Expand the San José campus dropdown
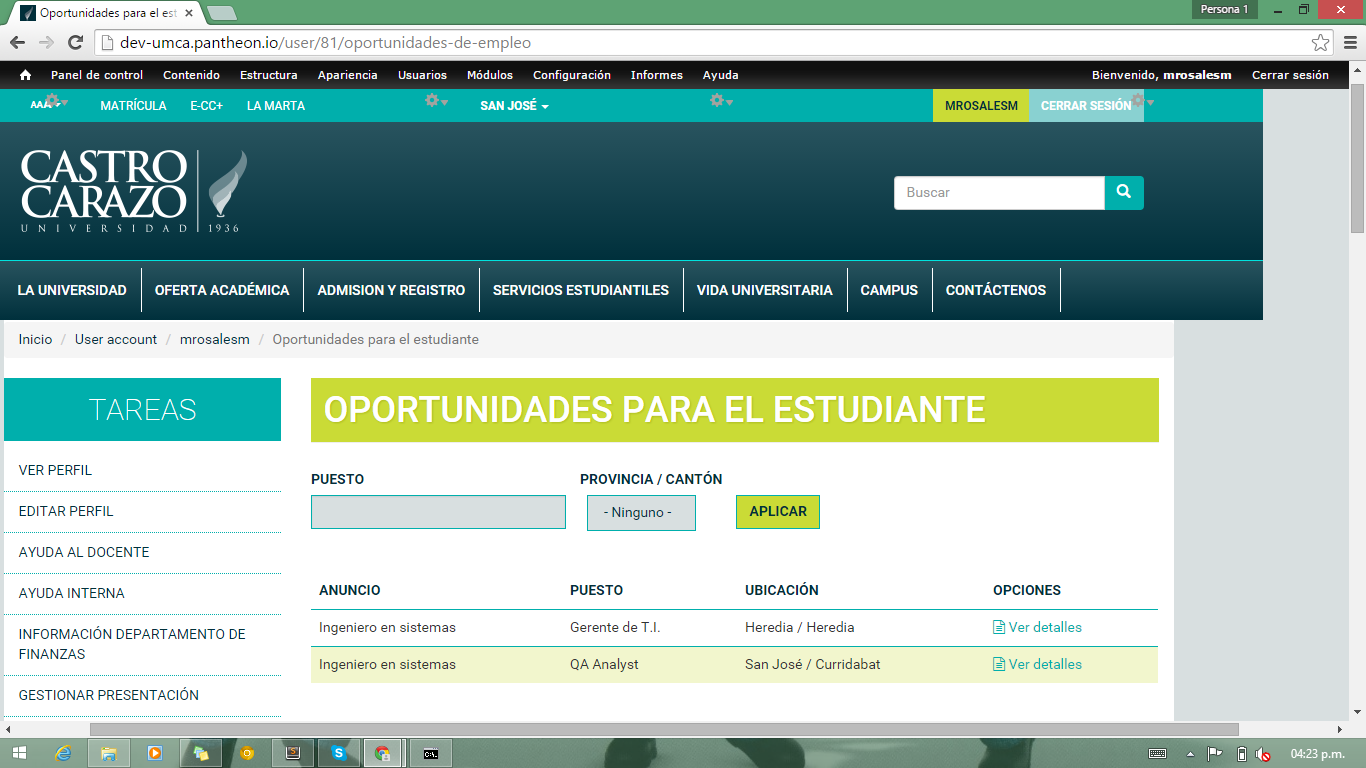The width and height of the screenshot is (1366, 768). pyautogui.click(x=514, y=106)
